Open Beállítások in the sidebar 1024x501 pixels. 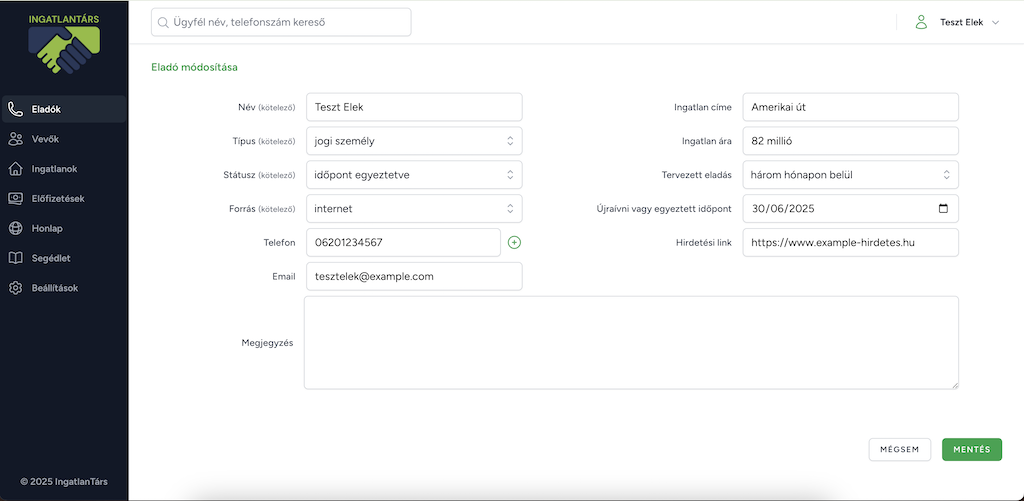coord(64,287)
